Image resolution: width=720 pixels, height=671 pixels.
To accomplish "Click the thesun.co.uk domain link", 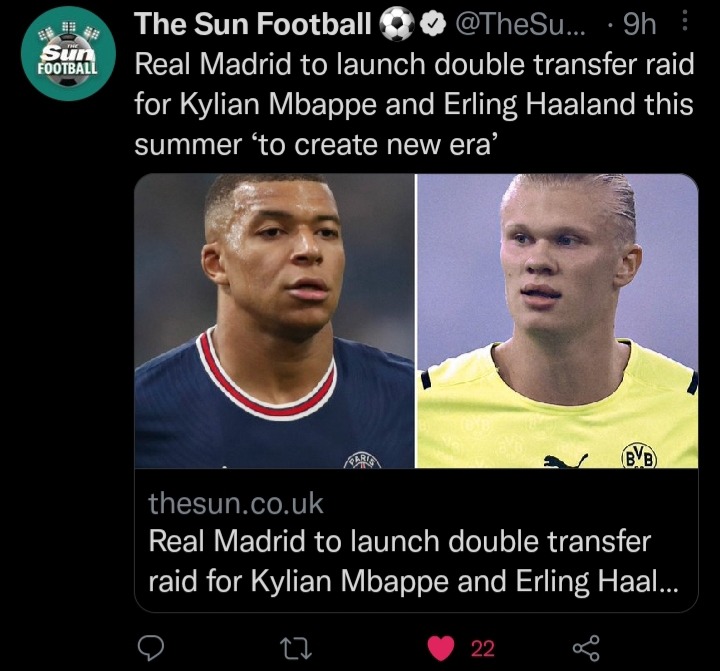I will tap(236, 504).
